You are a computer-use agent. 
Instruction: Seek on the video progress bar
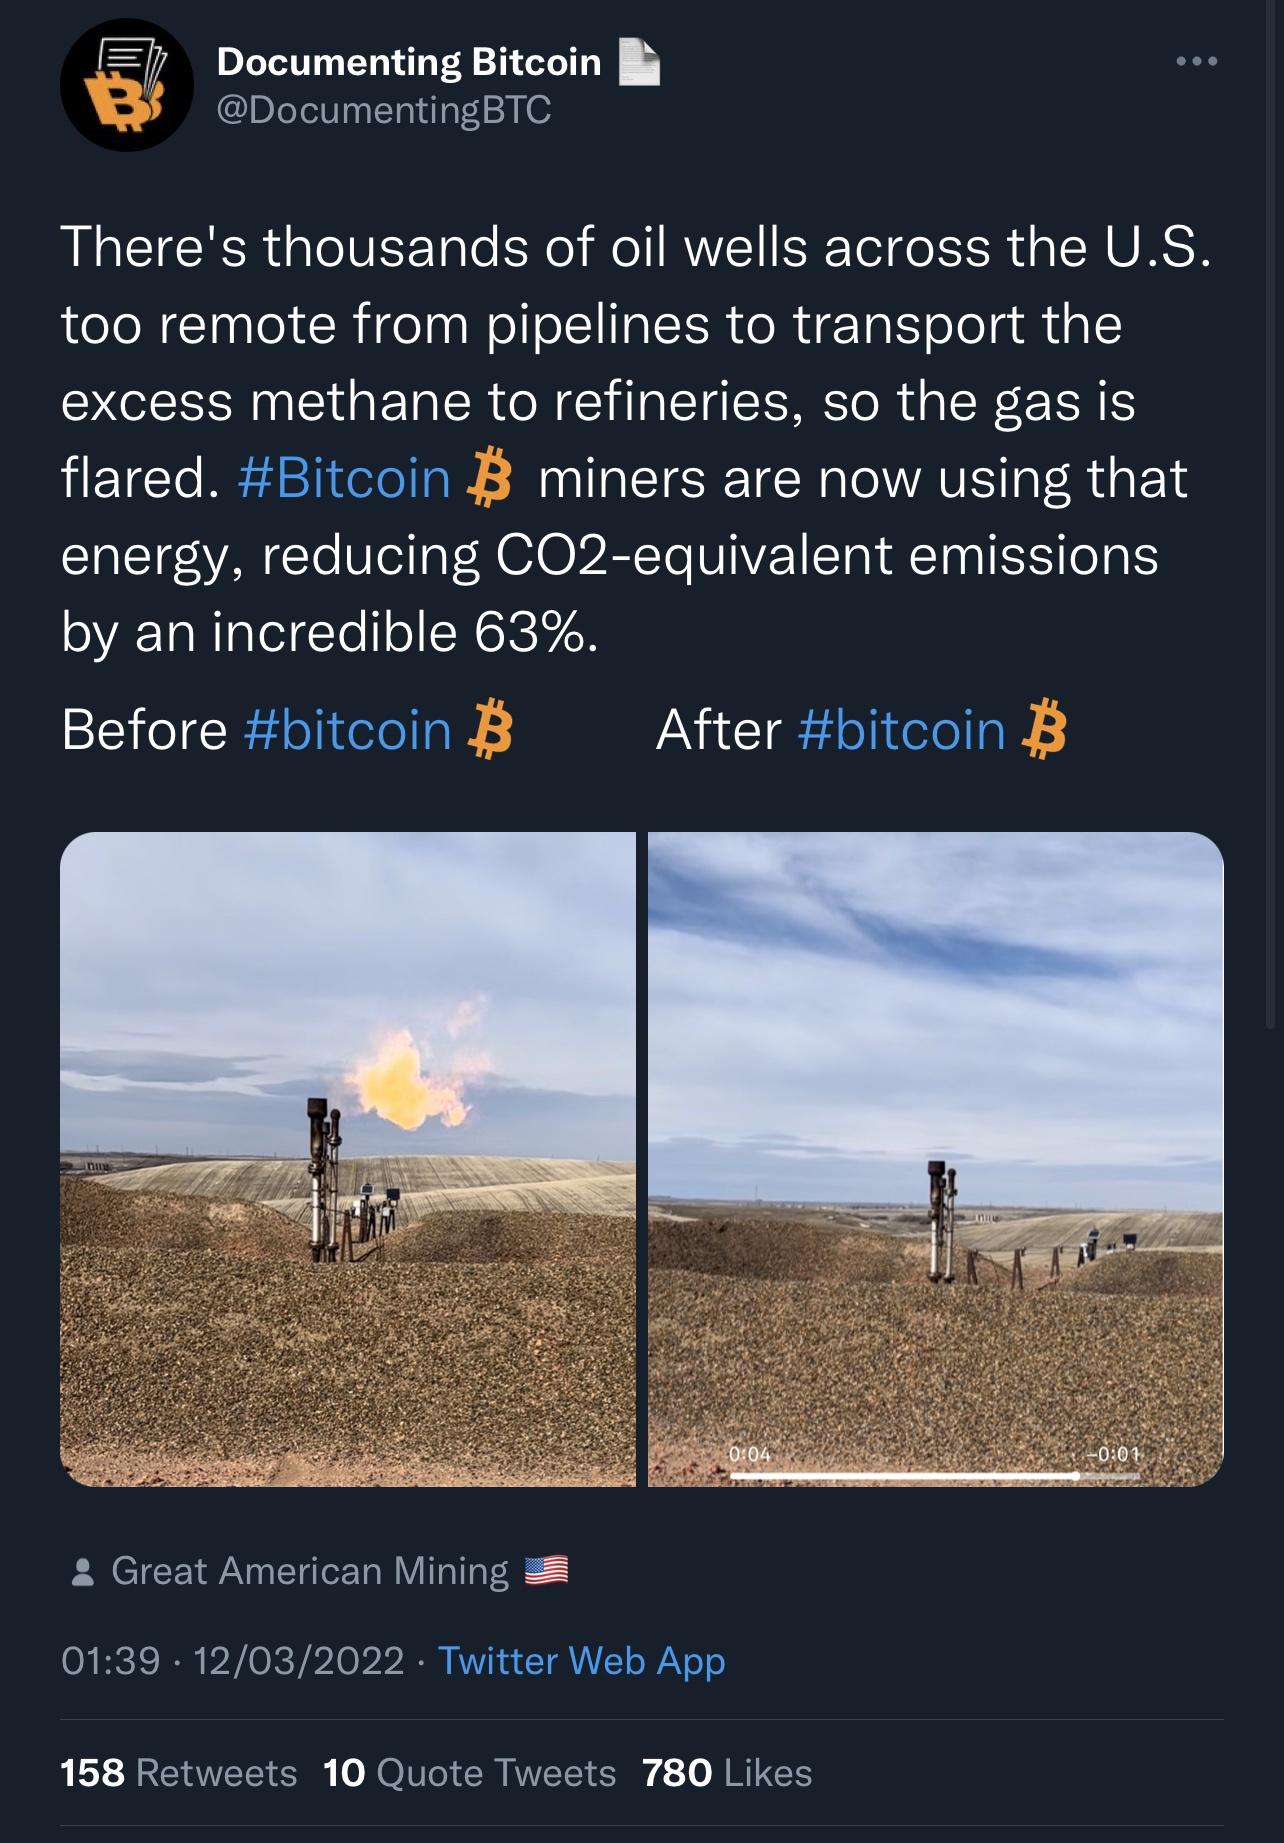pyautogui.click(x=935, y=1476)
